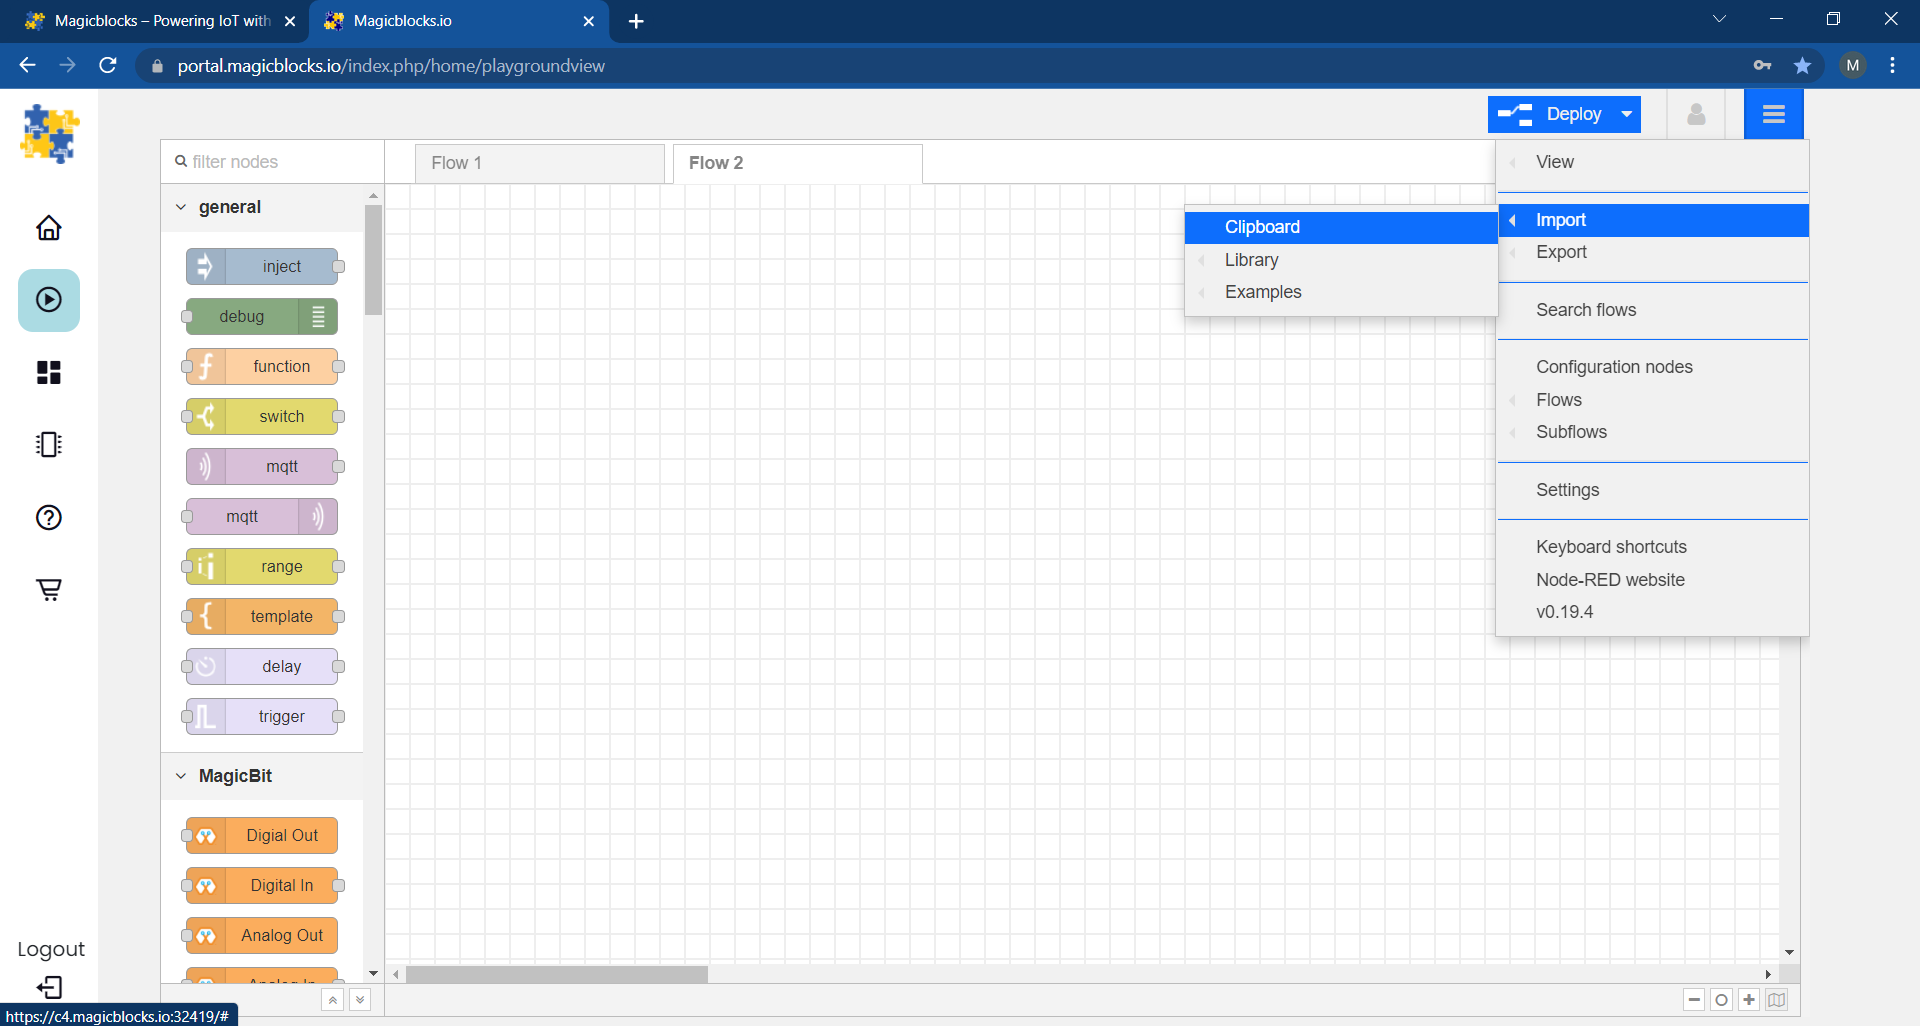Image resolution: width=1920 pixels, height=1026 pixels.
Task: Open the shopping cart icon
Action: coord(49,589)
